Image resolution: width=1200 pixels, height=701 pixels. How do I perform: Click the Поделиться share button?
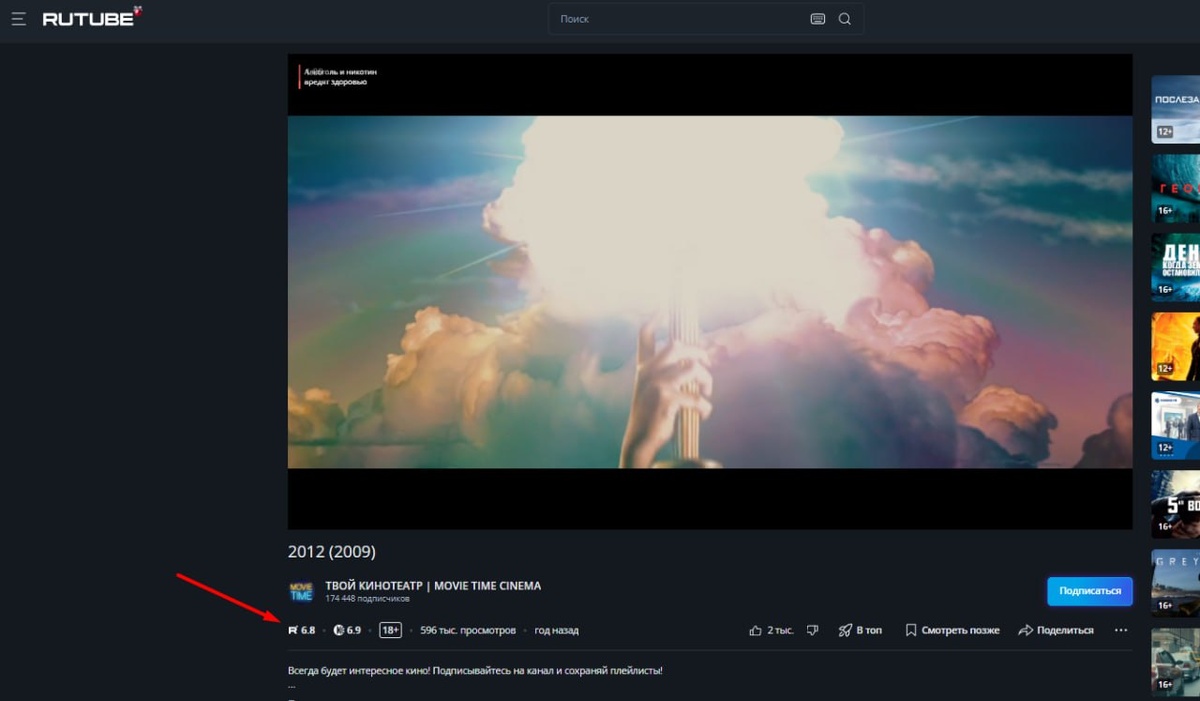[x=1056, y=630]
